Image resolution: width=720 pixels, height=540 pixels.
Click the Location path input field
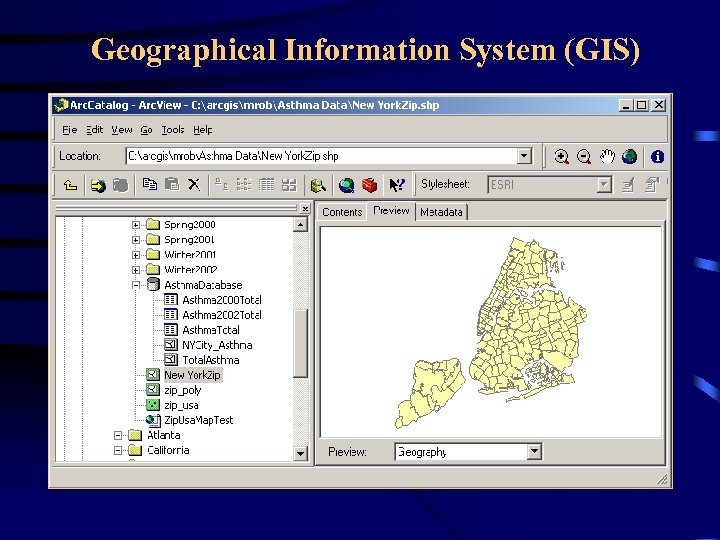tap(322, 156)
